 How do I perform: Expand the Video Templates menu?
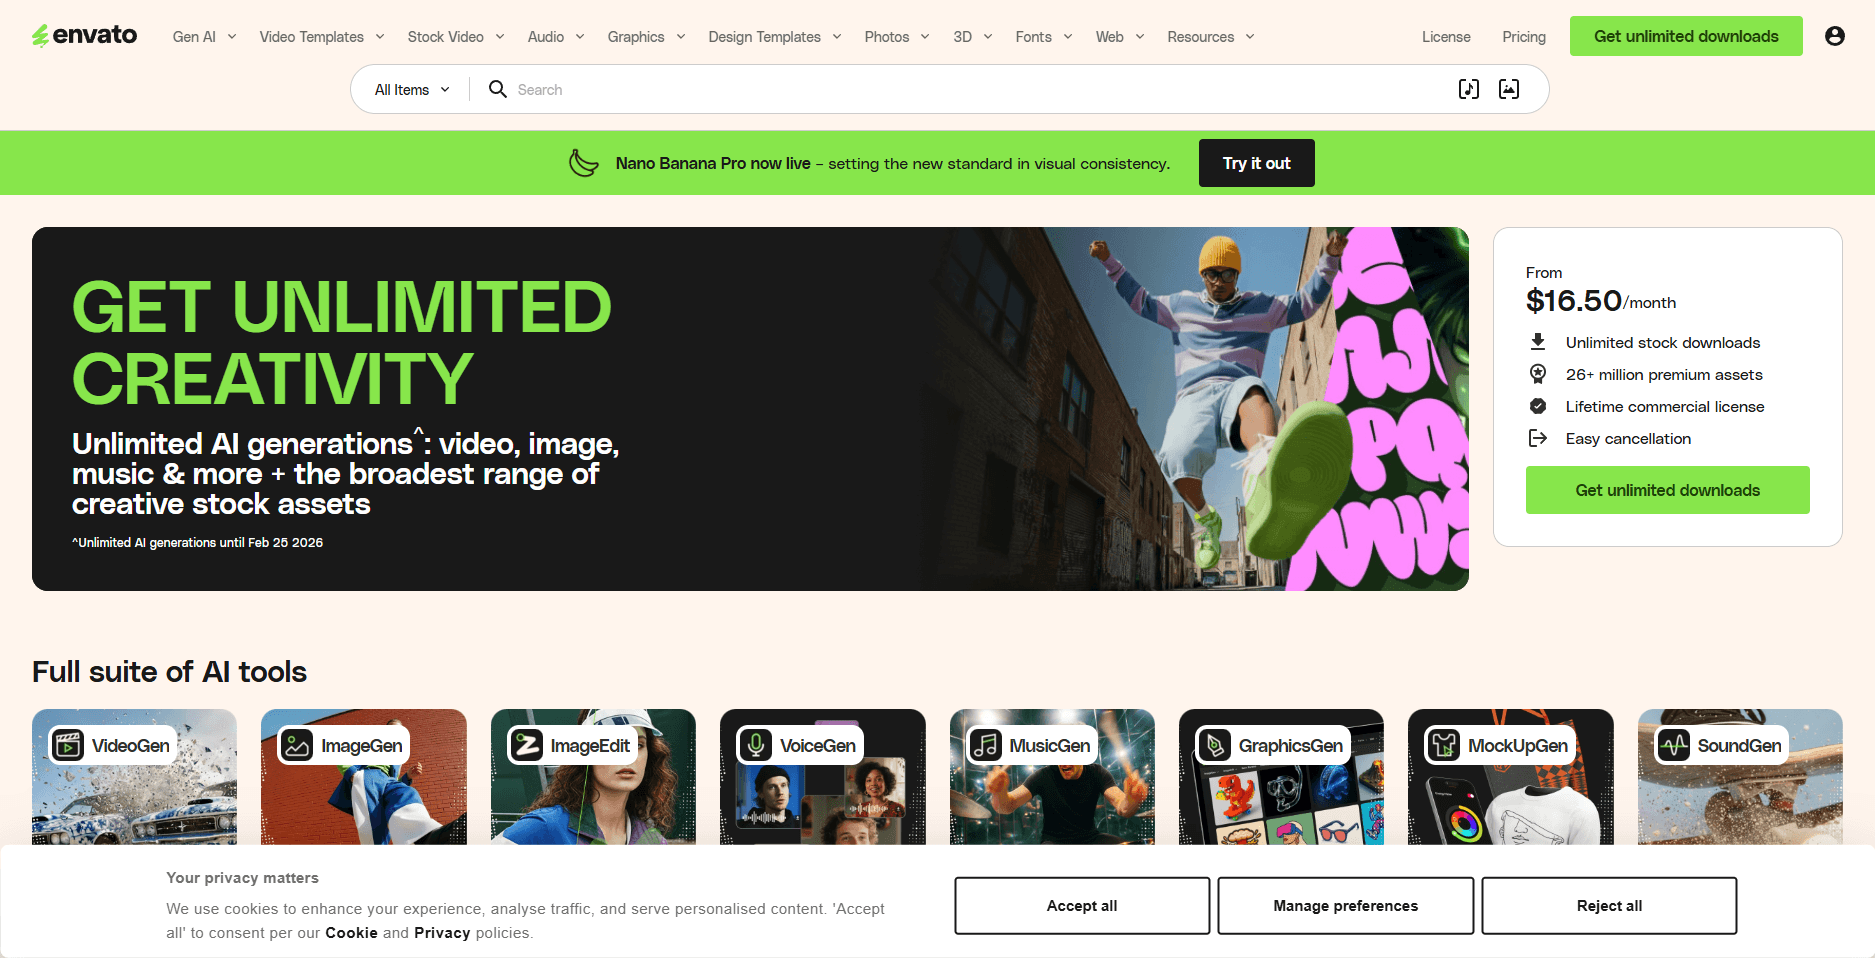pos(322,37)
